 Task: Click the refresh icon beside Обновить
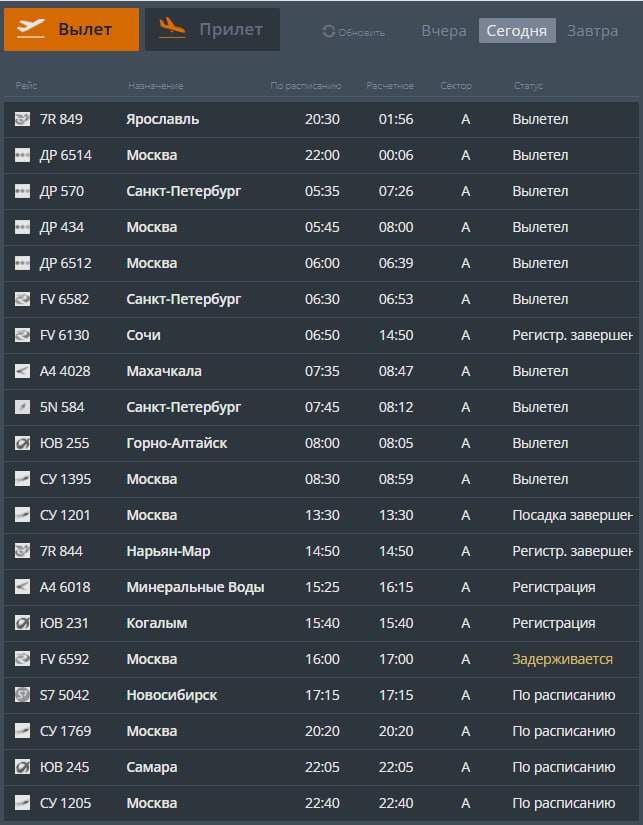328,32
